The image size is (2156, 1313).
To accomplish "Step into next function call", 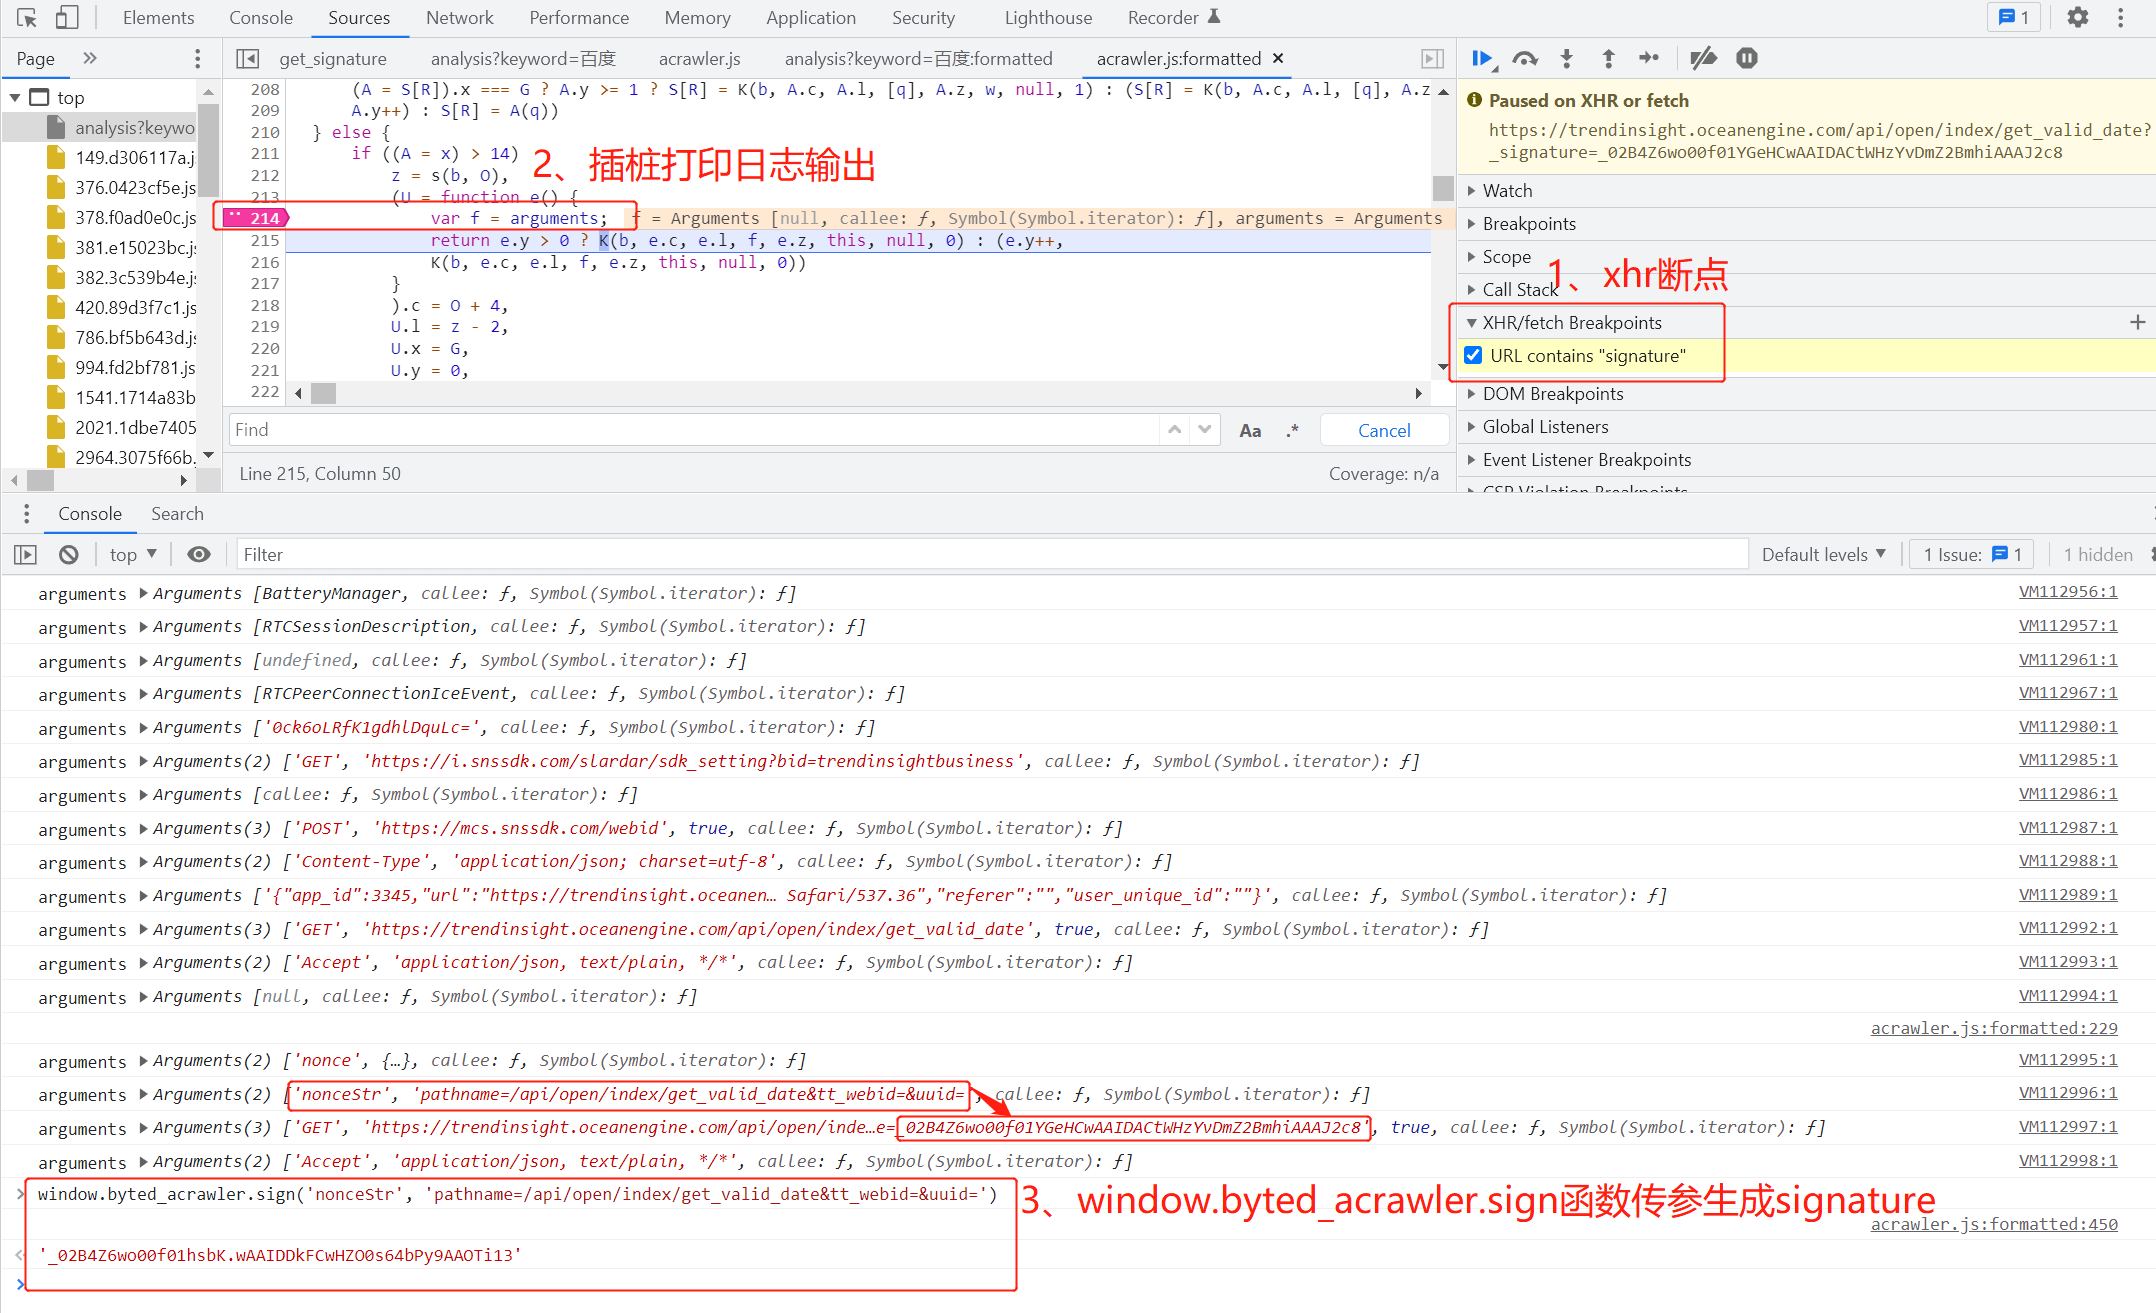I will [1567, 58].
